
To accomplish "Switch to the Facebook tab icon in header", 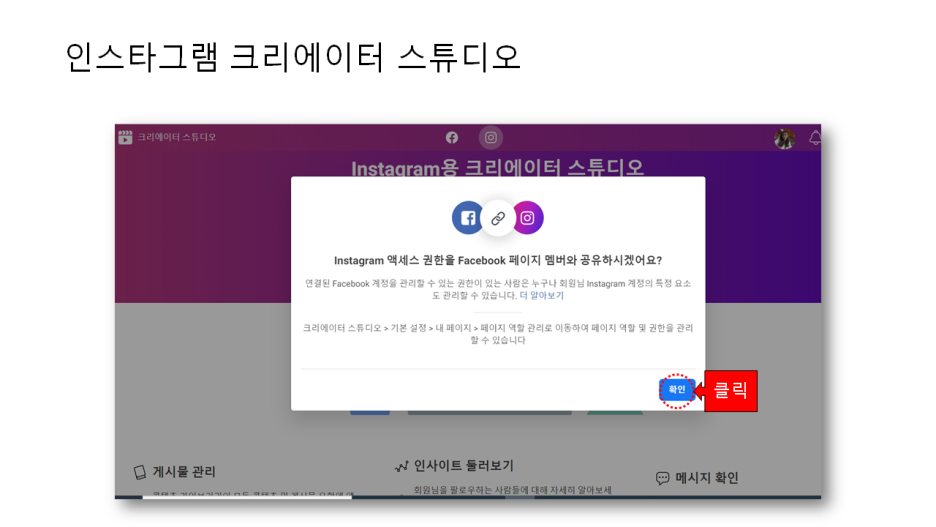I will [452, 138].
